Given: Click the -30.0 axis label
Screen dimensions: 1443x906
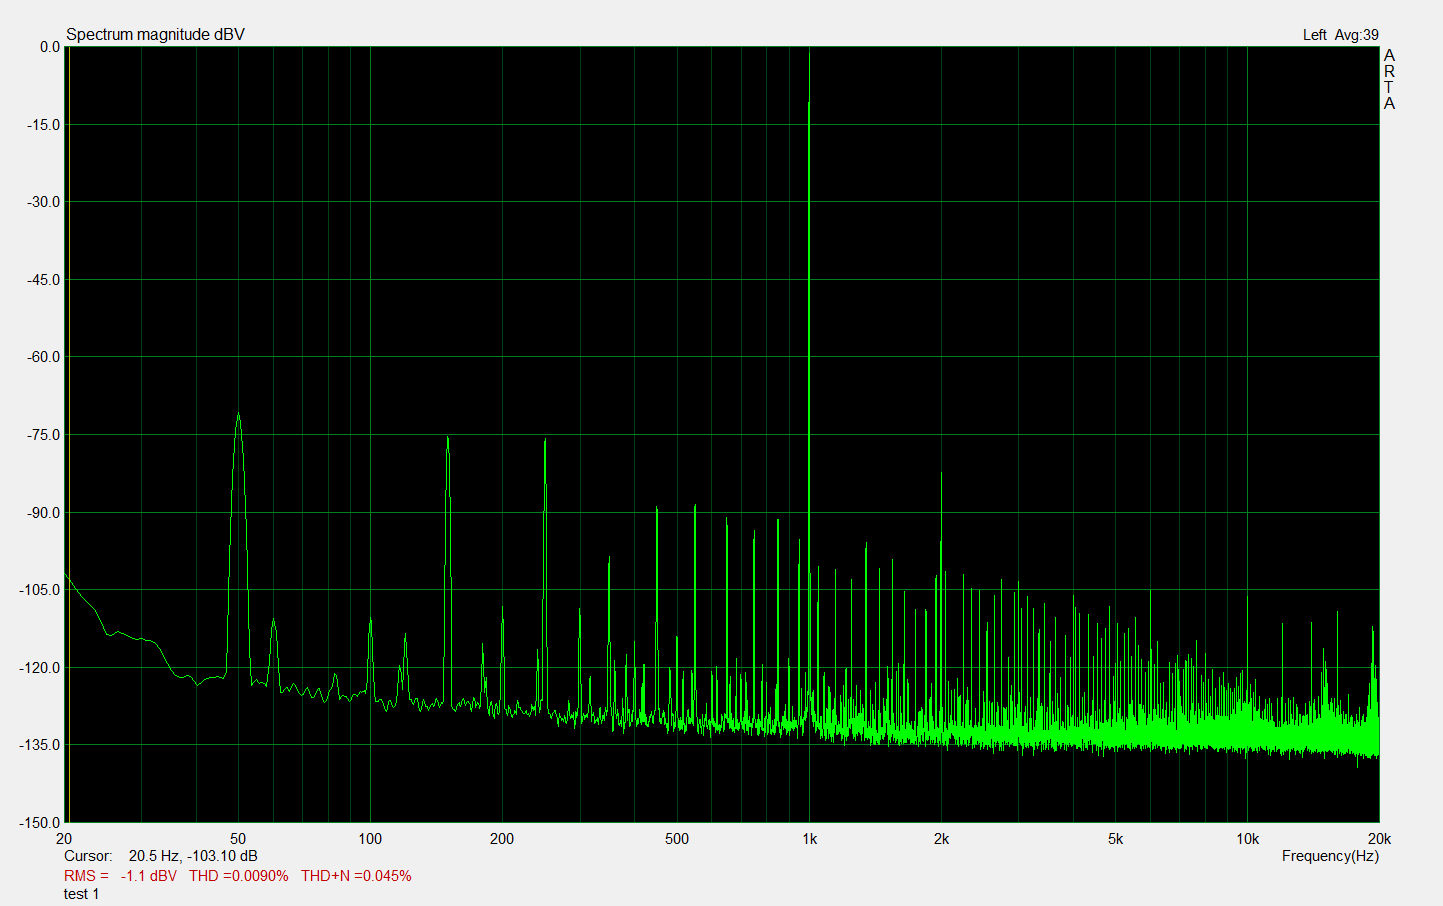Looking at the screenshot, I should 44,202.
